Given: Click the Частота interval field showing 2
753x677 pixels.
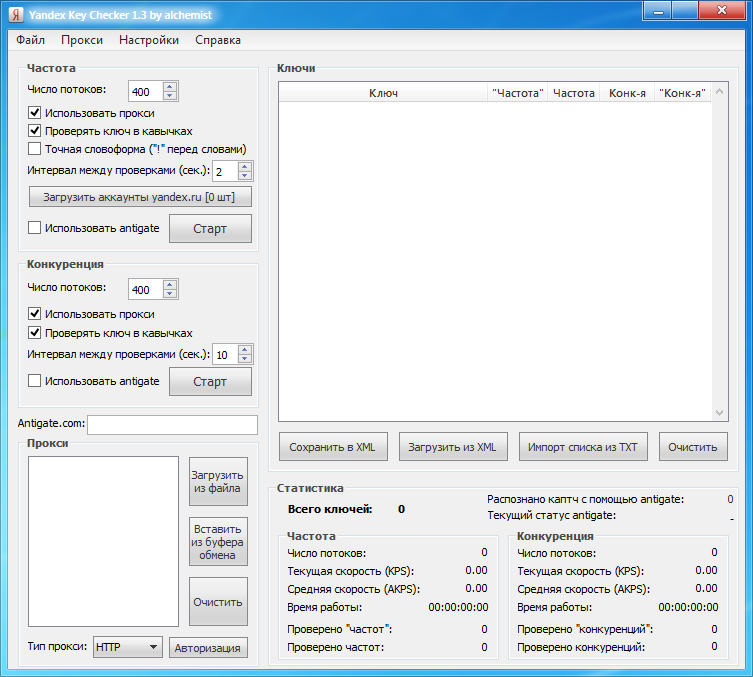Looking at the screenshot, I should (225, 171).
